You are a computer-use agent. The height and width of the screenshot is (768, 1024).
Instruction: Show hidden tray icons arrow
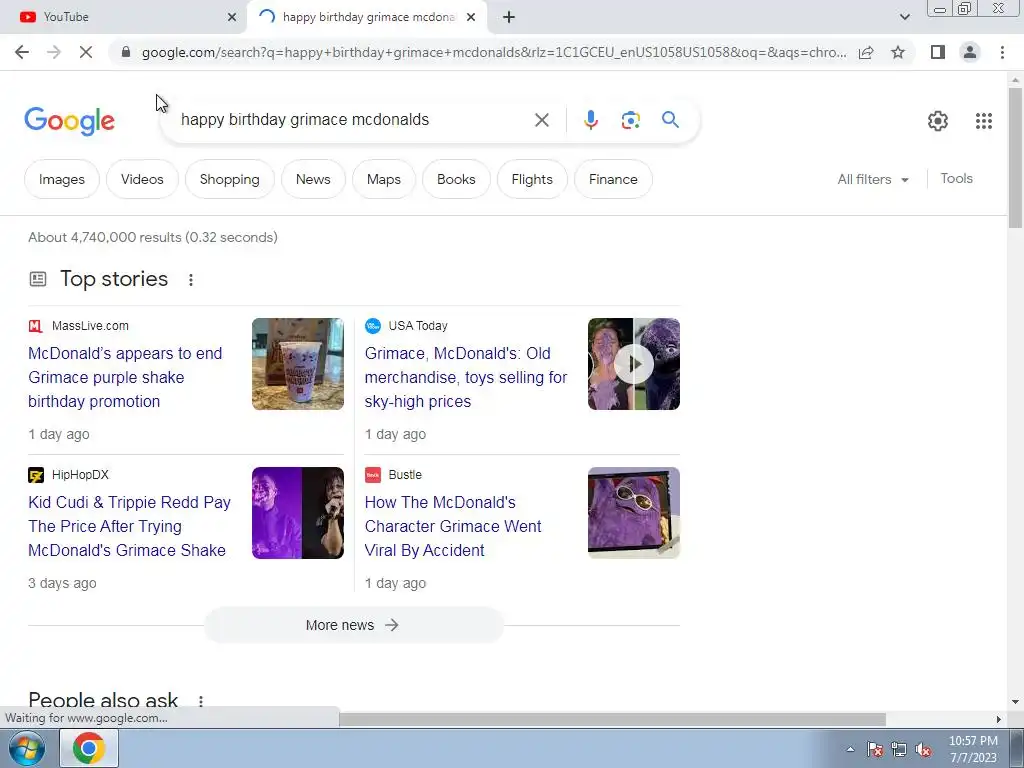850,749
